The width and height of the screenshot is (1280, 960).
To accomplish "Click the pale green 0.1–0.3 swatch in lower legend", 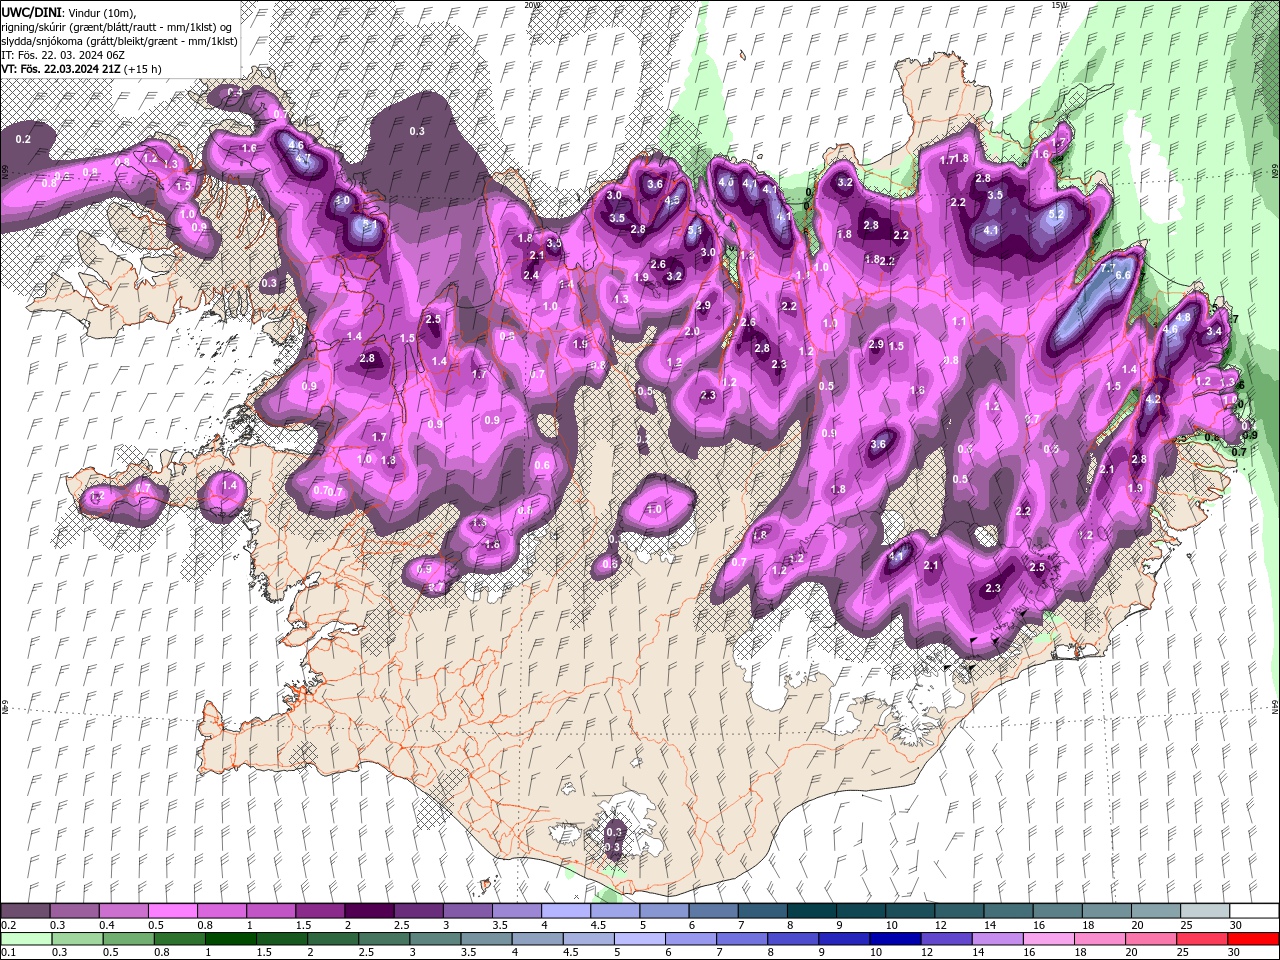I will (25, 939).
